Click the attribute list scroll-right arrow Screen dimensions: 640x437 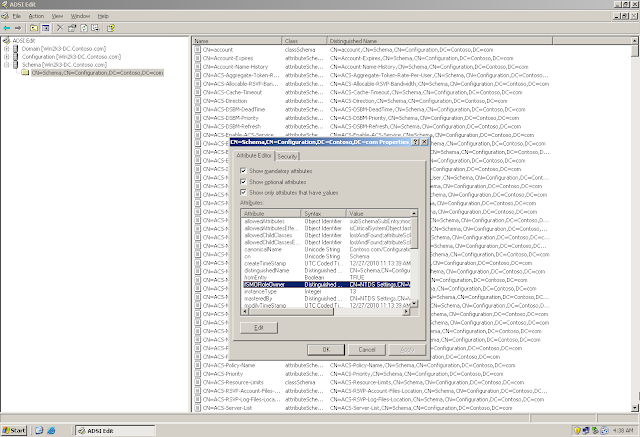pos(407,312)
